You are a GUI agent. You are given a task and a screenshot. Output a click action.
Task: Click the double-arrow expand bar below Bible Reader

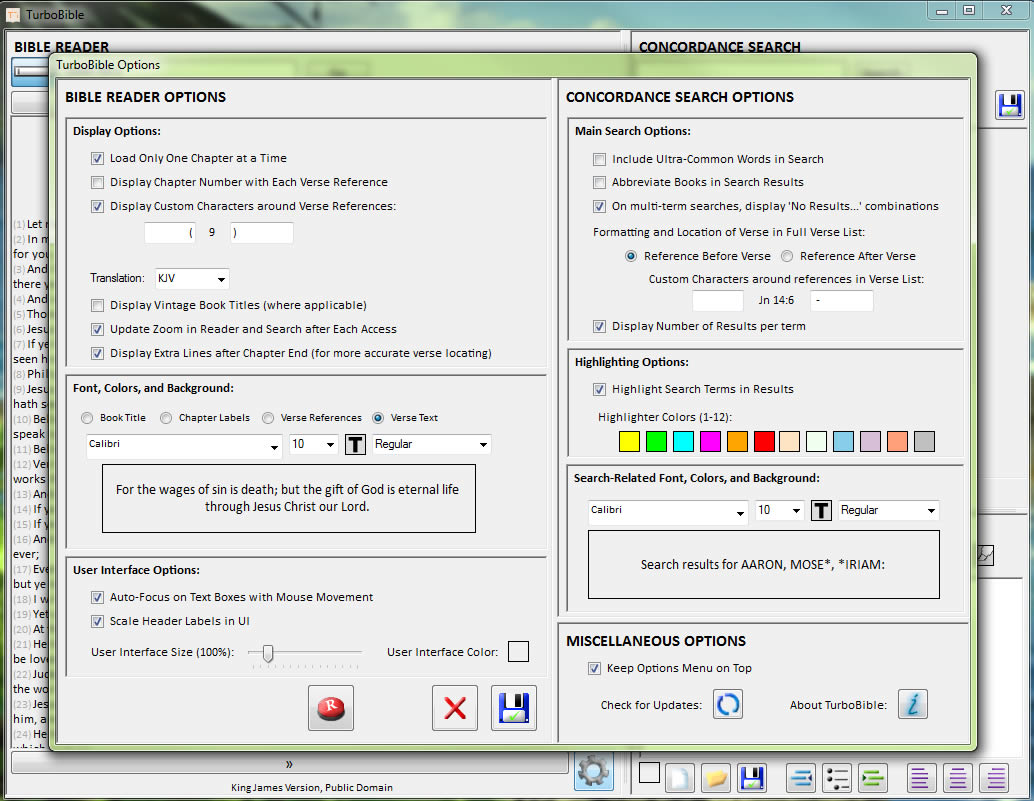click(x=289, y=764)
